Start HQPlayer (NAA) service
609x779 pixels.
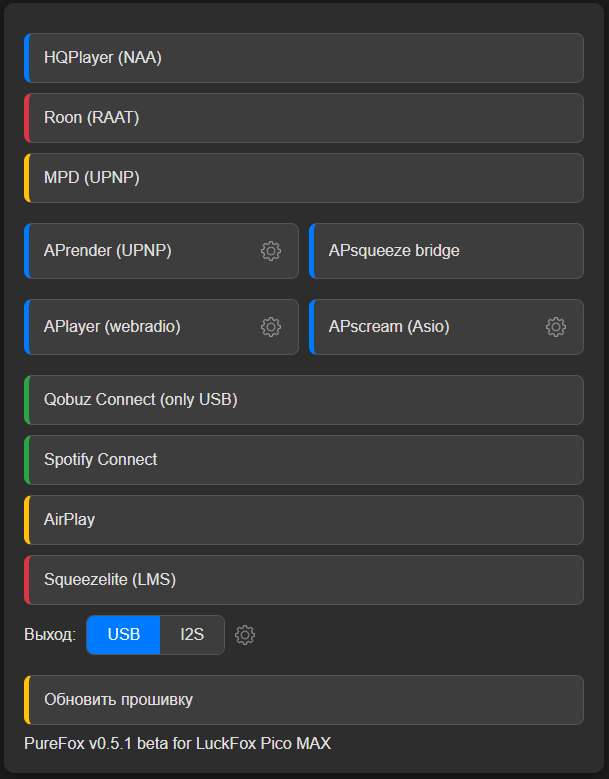click(x=304, y=58)
